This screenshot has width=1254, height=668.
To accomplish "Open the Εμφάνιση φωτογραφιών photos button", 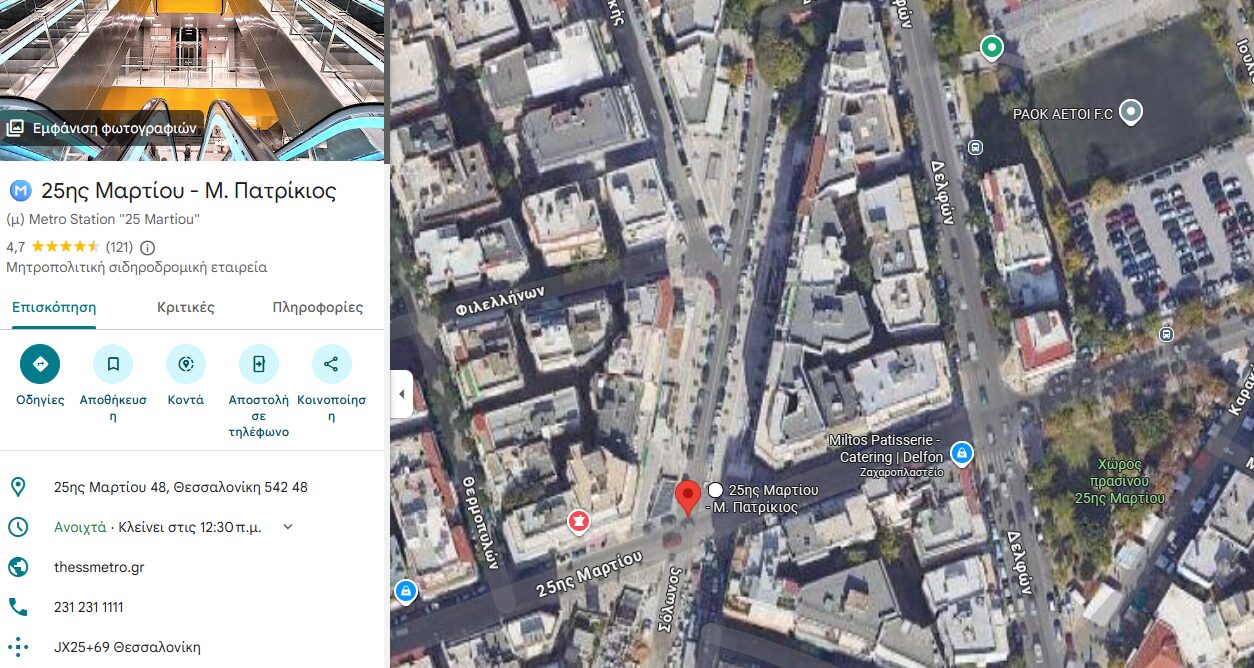I will (102, 128).
